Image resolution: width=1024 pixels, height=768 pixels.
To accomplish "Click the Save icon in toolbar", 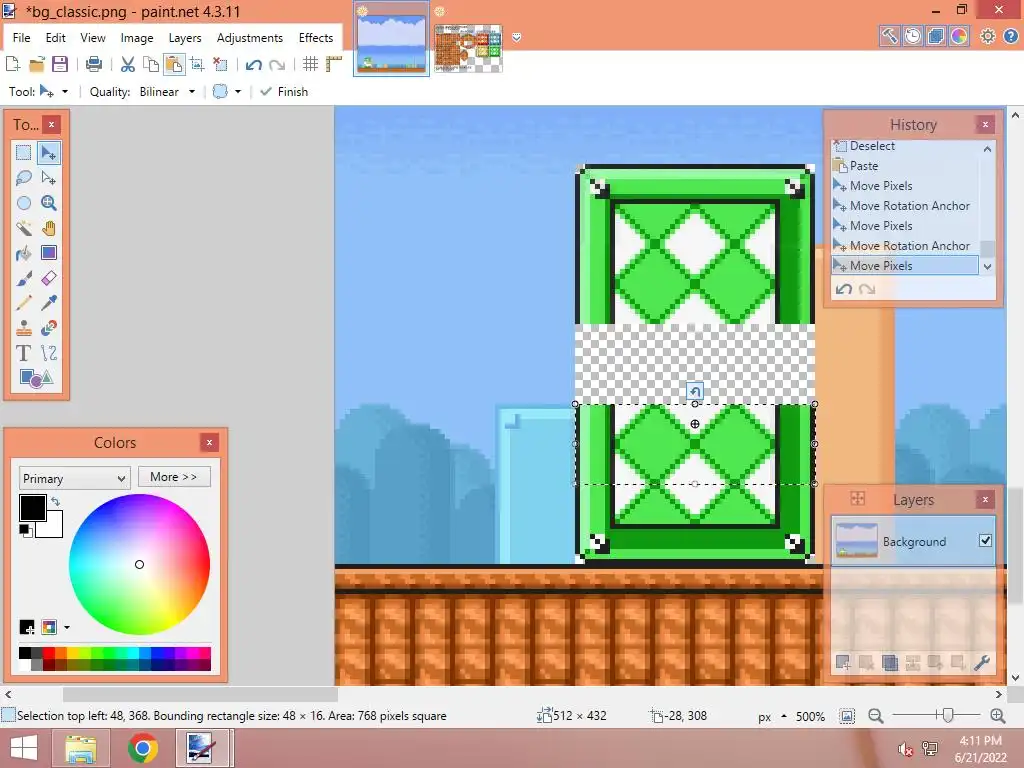I will point(60,64).
